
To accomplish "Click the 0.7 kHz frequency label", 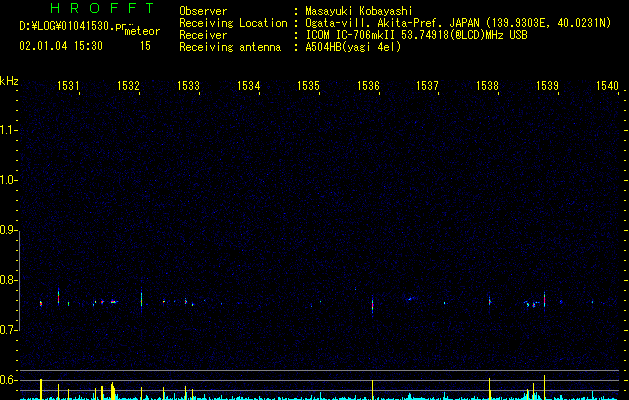I will pyautogui.click(x=8, y=330).
